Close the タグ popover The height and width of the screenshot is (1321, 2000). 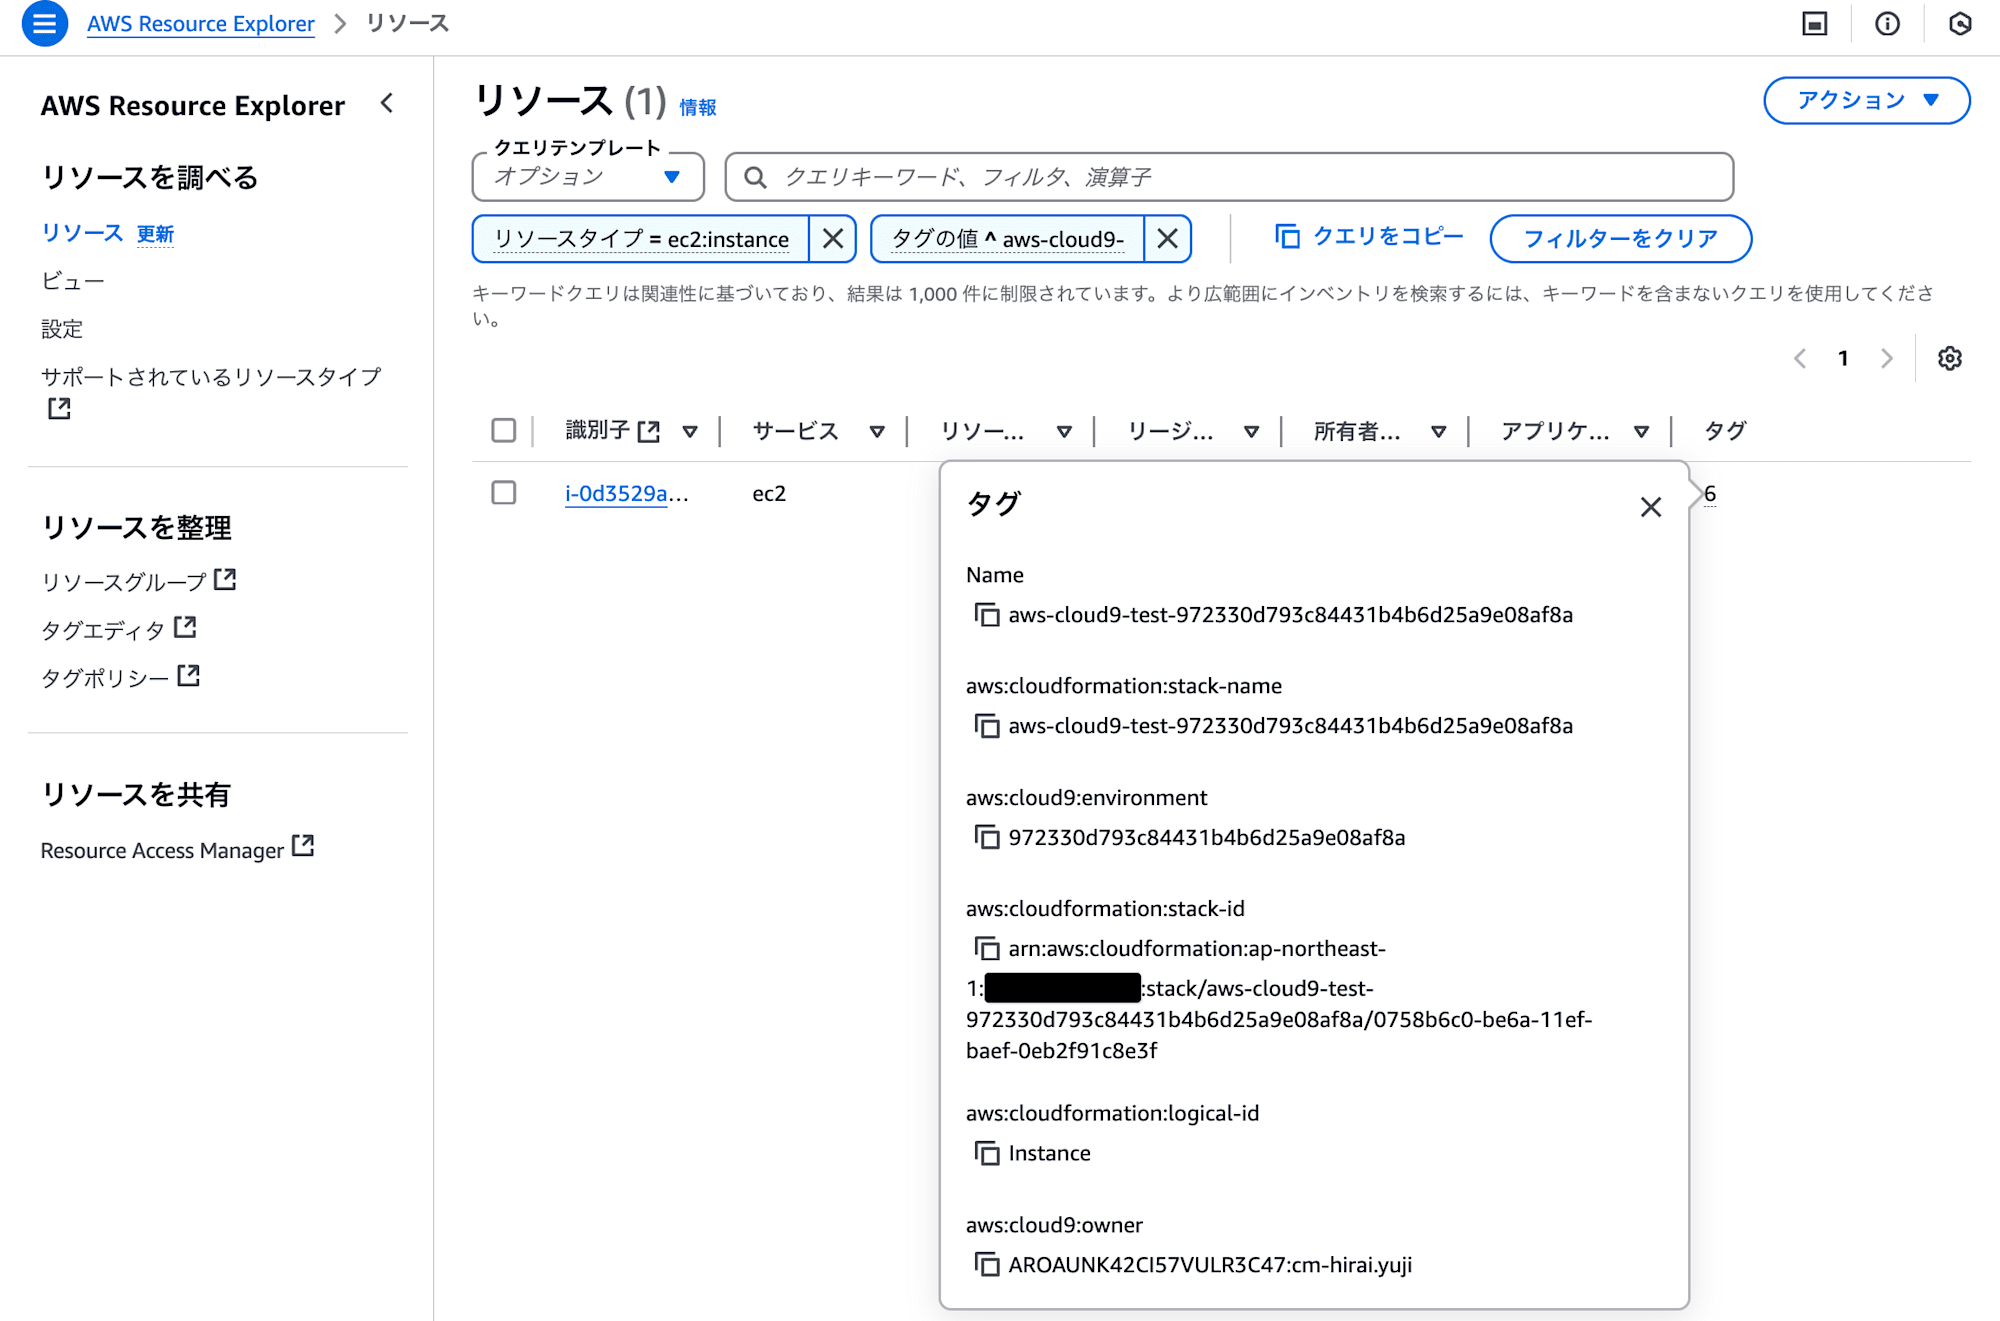pyautogui.click(x=1651, y=507)
